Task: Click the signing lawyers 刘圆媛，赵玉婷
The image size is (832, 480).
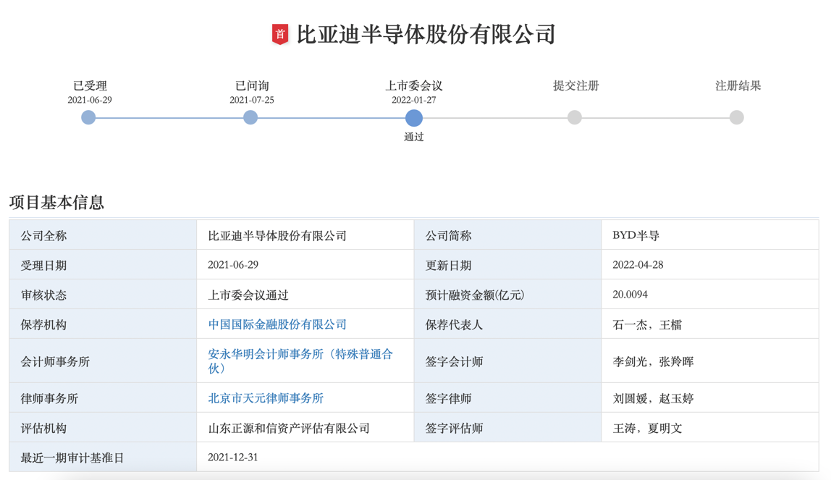Action: click(x=653, y=398)
